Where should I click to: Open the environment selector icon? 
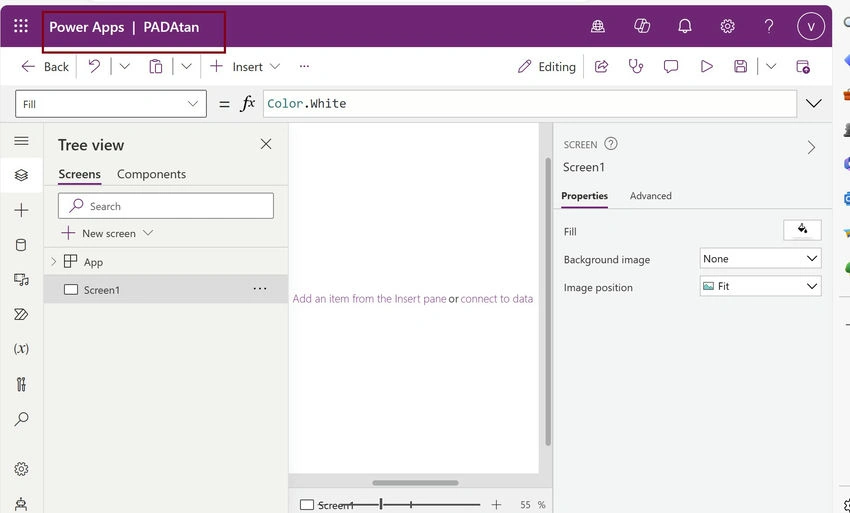597,26
